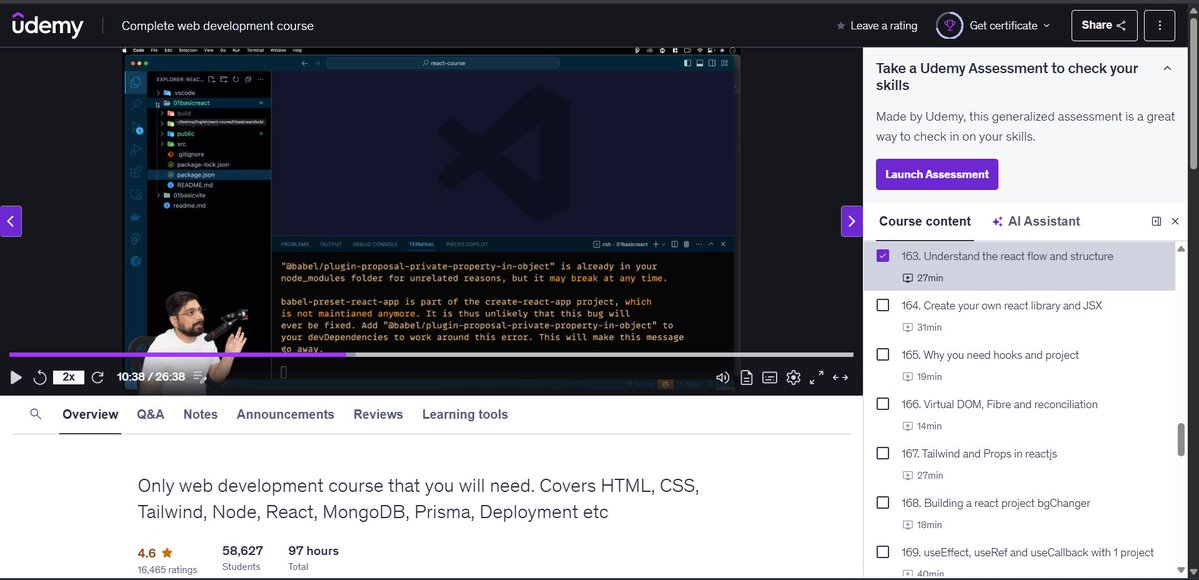The width and height of the screenshot is (1199, 580).
Task: Mark lecture 164 as complete
Action: (x=882, y=305)
